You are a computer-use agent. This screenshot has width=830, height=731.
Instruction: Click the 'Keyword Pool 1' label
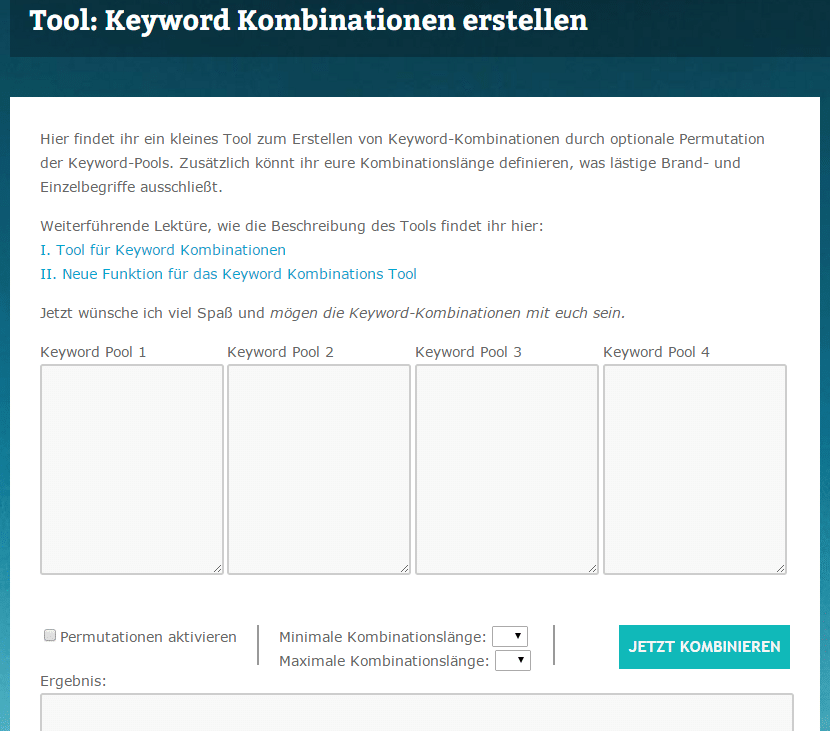pyautogui.click(x=93, y=352)
